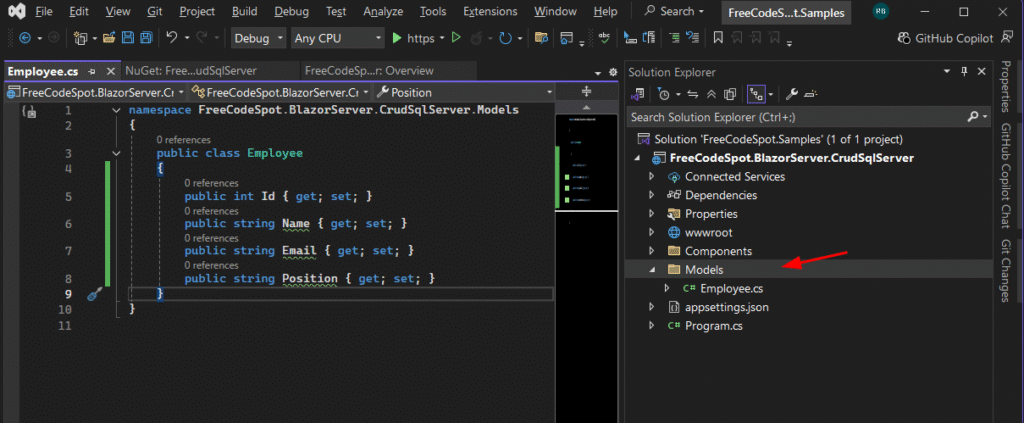Open the nesting view options dropdown arrow
This screenshot has height=423, width=1024.
[771, 95]
